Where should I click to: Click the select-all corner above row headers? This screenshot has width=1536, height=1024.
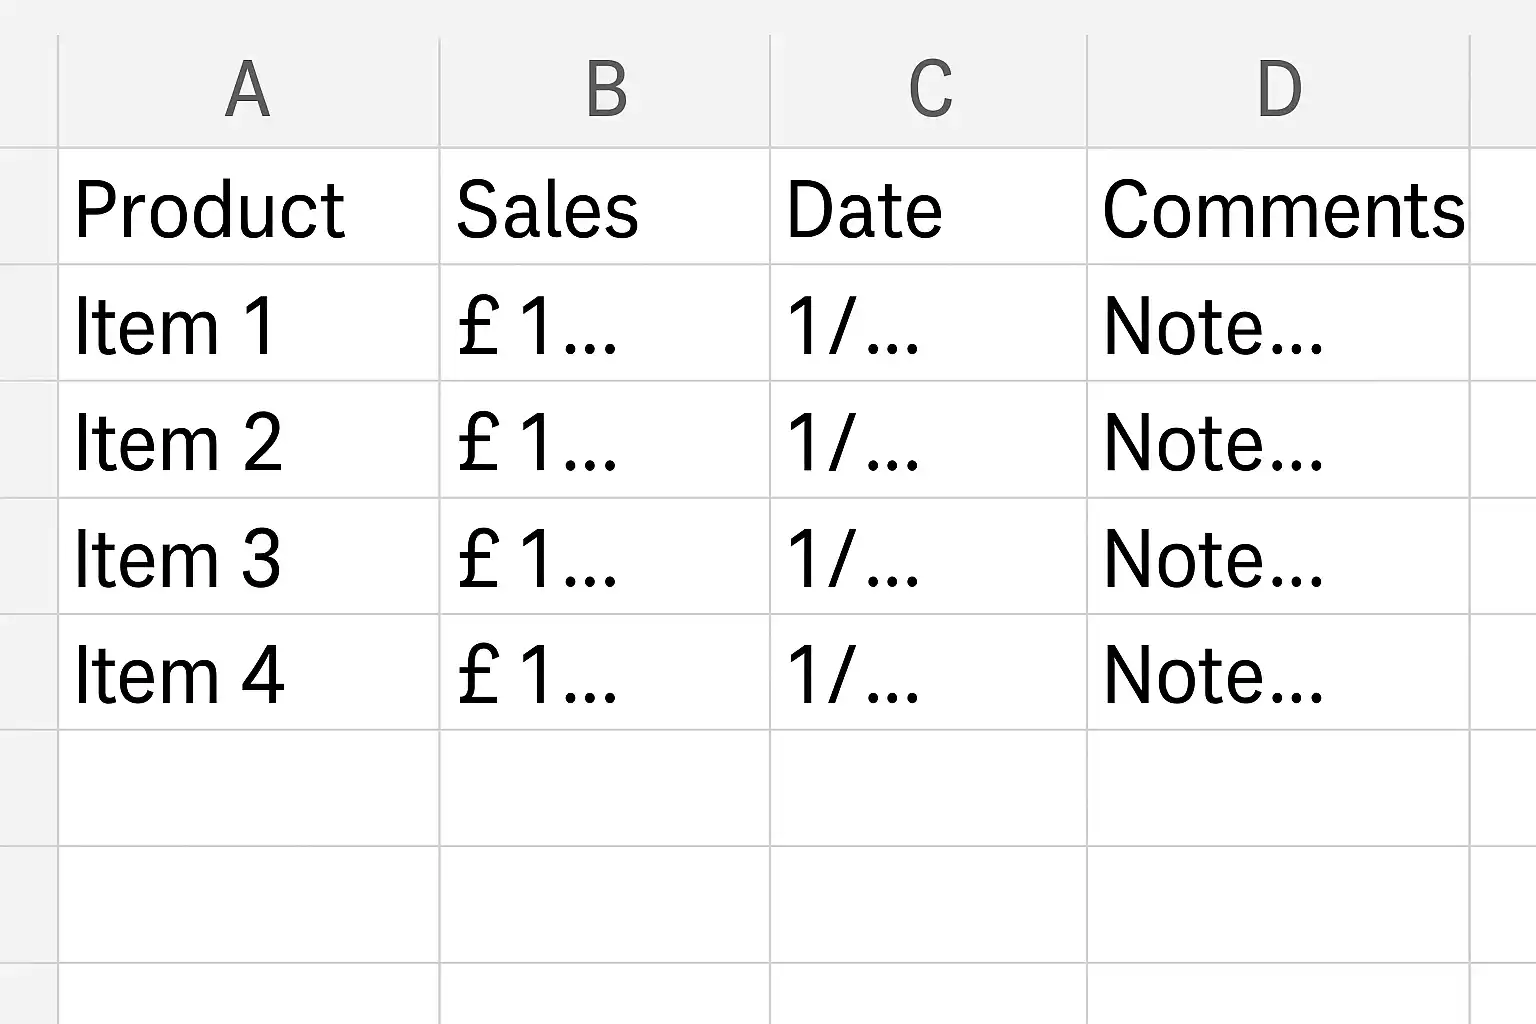[x=28, y=91]
